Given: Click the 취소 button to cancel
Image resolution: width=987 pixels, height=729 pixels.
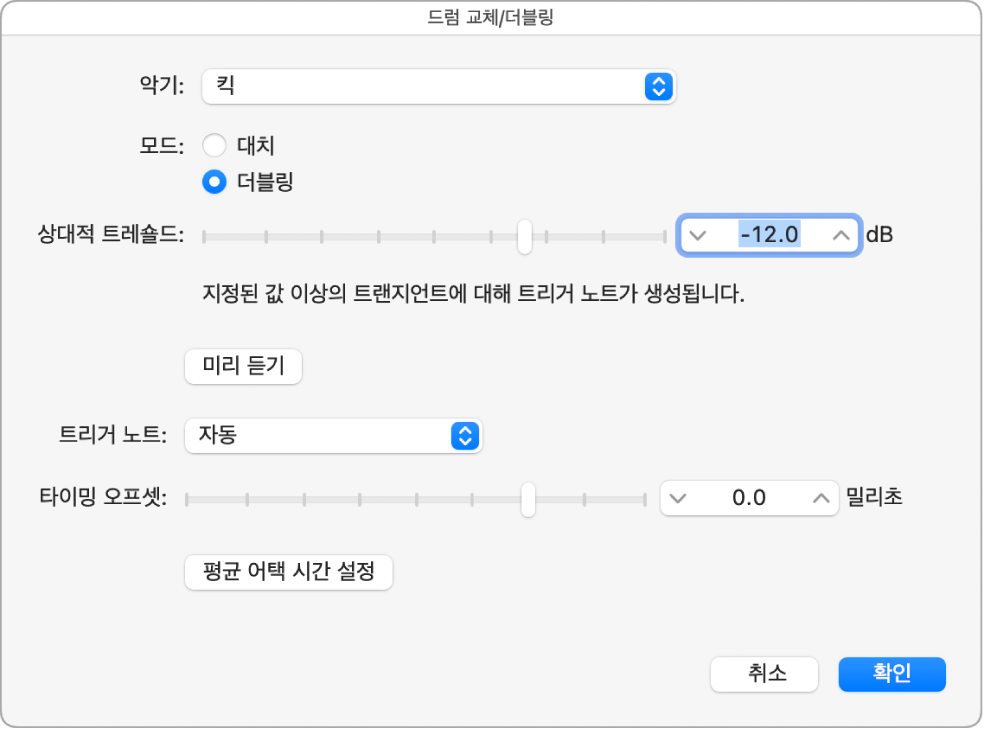Looking at the screenshot, I should [x=764, y=674].
